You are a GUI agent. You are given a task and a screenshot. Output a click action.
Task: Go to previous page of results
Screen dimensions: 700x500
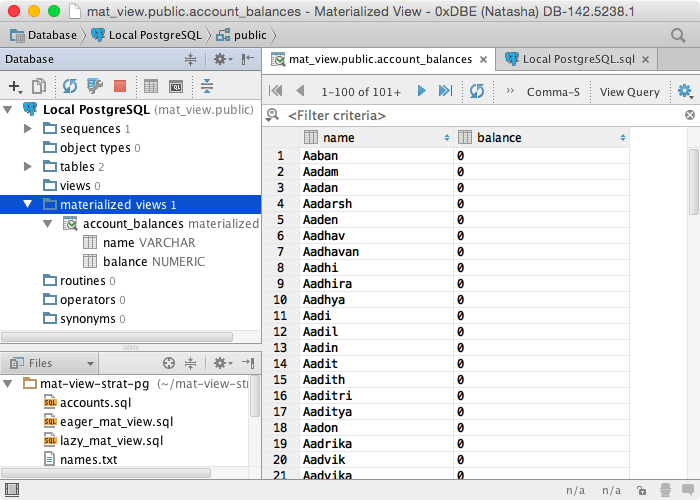click(x=300, y=91)
